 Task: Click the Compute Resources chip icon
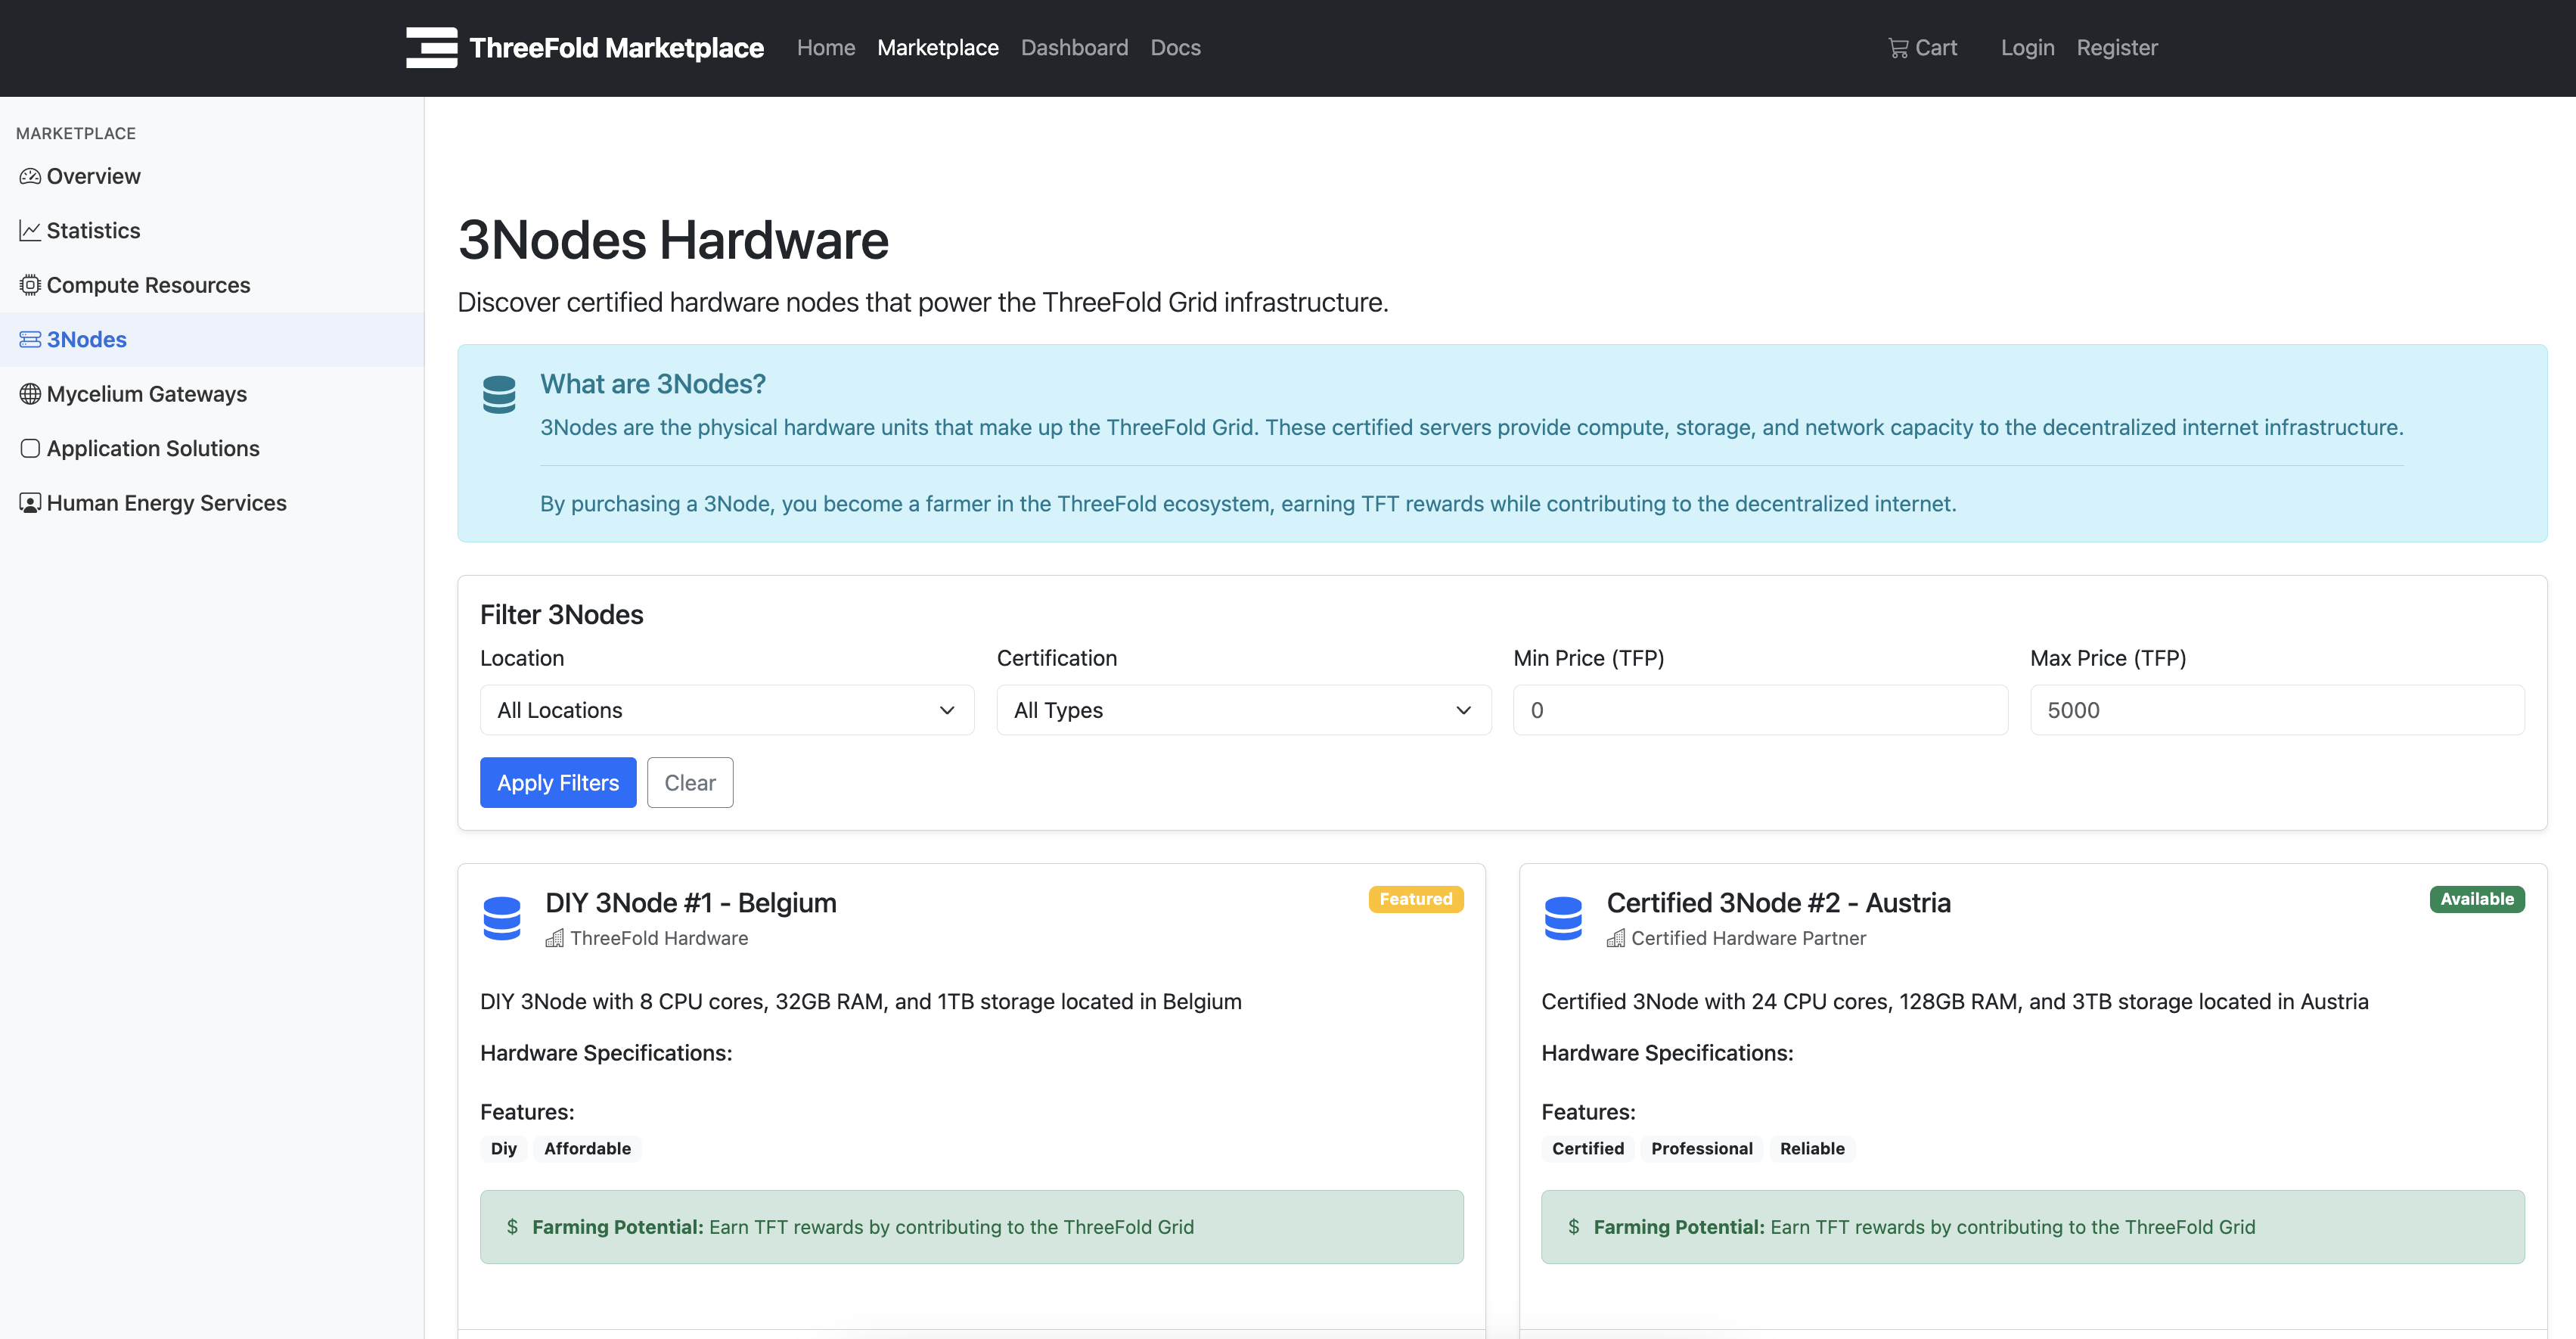click(30, 285)
